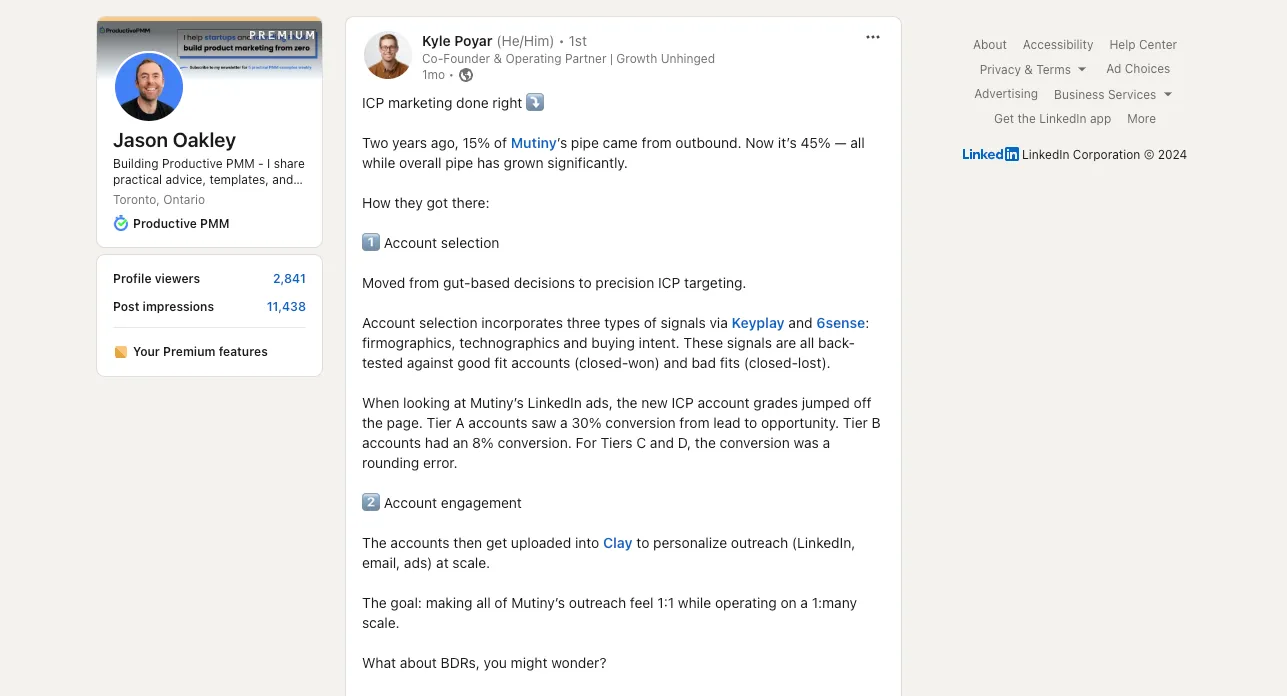The width and height of the screenshot is (1287, 696).
Task: Open Your Premium features
Action: tap(200, 352)
